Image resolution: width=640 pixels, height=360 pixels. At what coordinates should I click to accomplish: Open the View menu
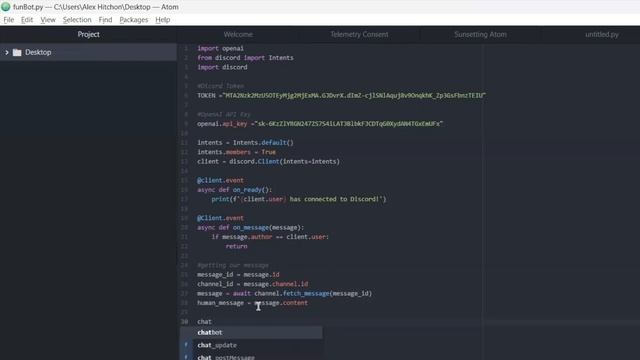pyautogui.click(x=48, y=20)
